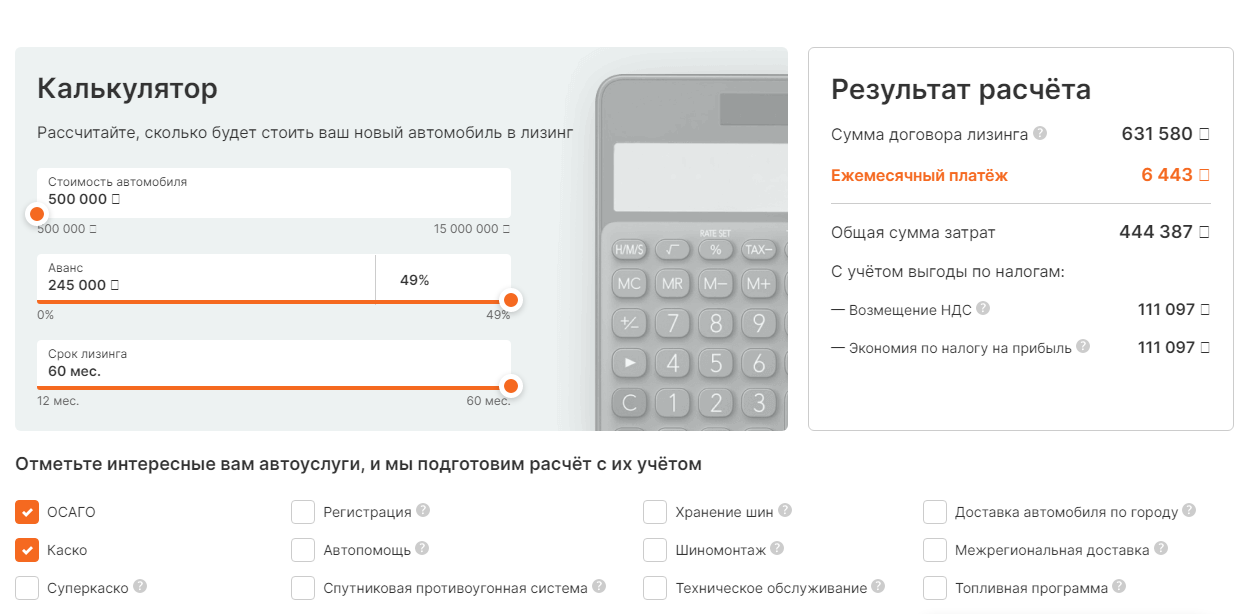Viewport: 1246px width, 614px height.
Task: Click the Аванс amount input field
Action: (206, 277)
